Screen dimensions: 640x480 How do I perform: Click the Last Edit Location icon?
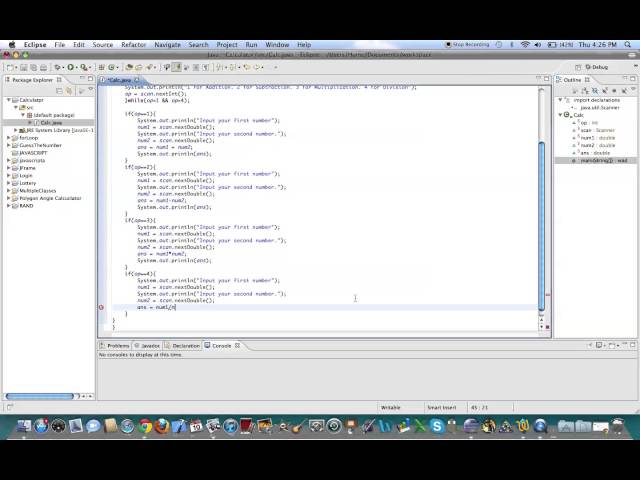point(246,67)
